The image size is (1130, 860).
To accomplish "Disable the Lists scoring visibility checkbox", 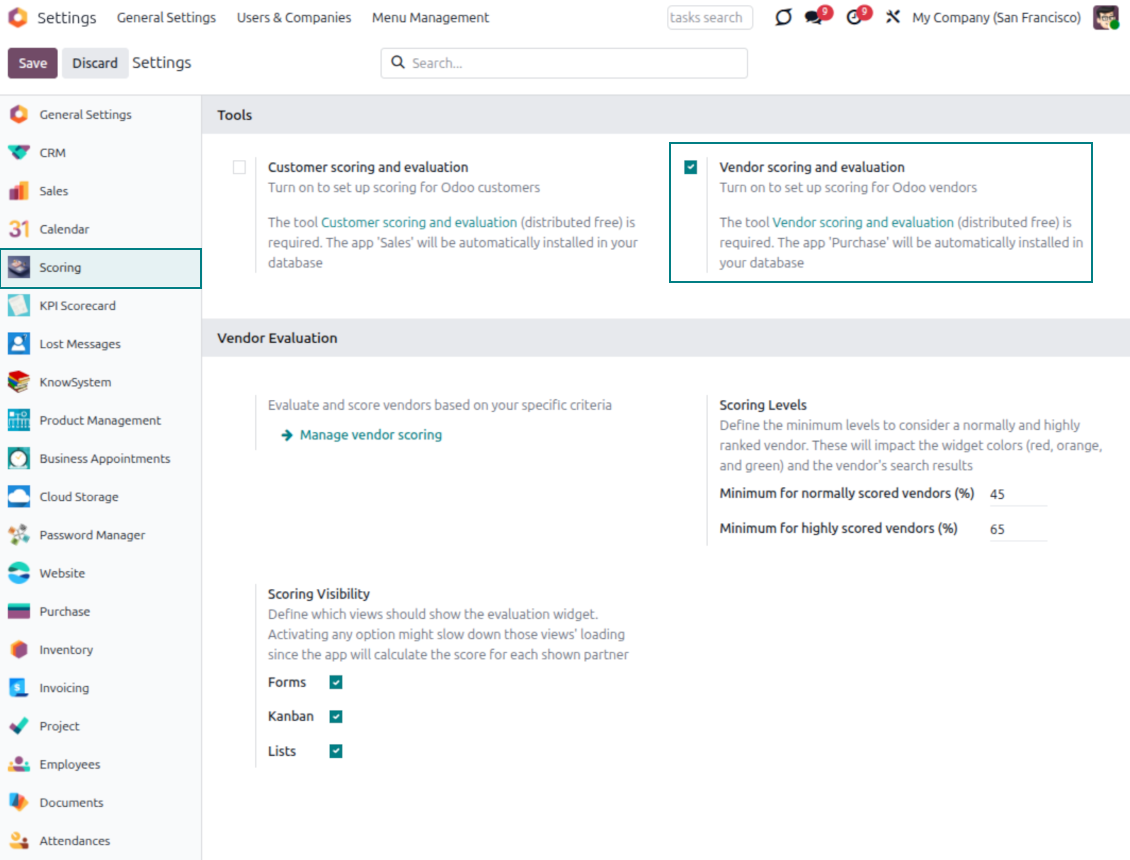I will [336, 751].
